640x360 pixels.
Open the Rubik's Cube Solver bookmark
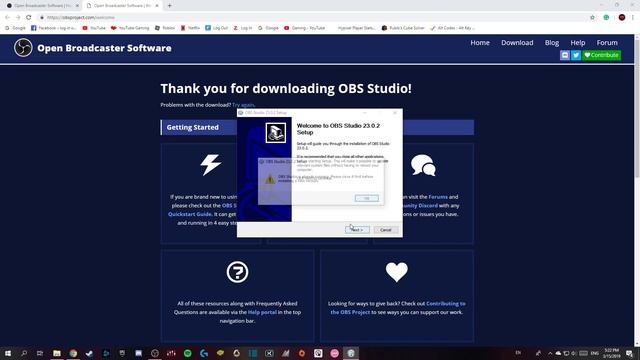403,28
